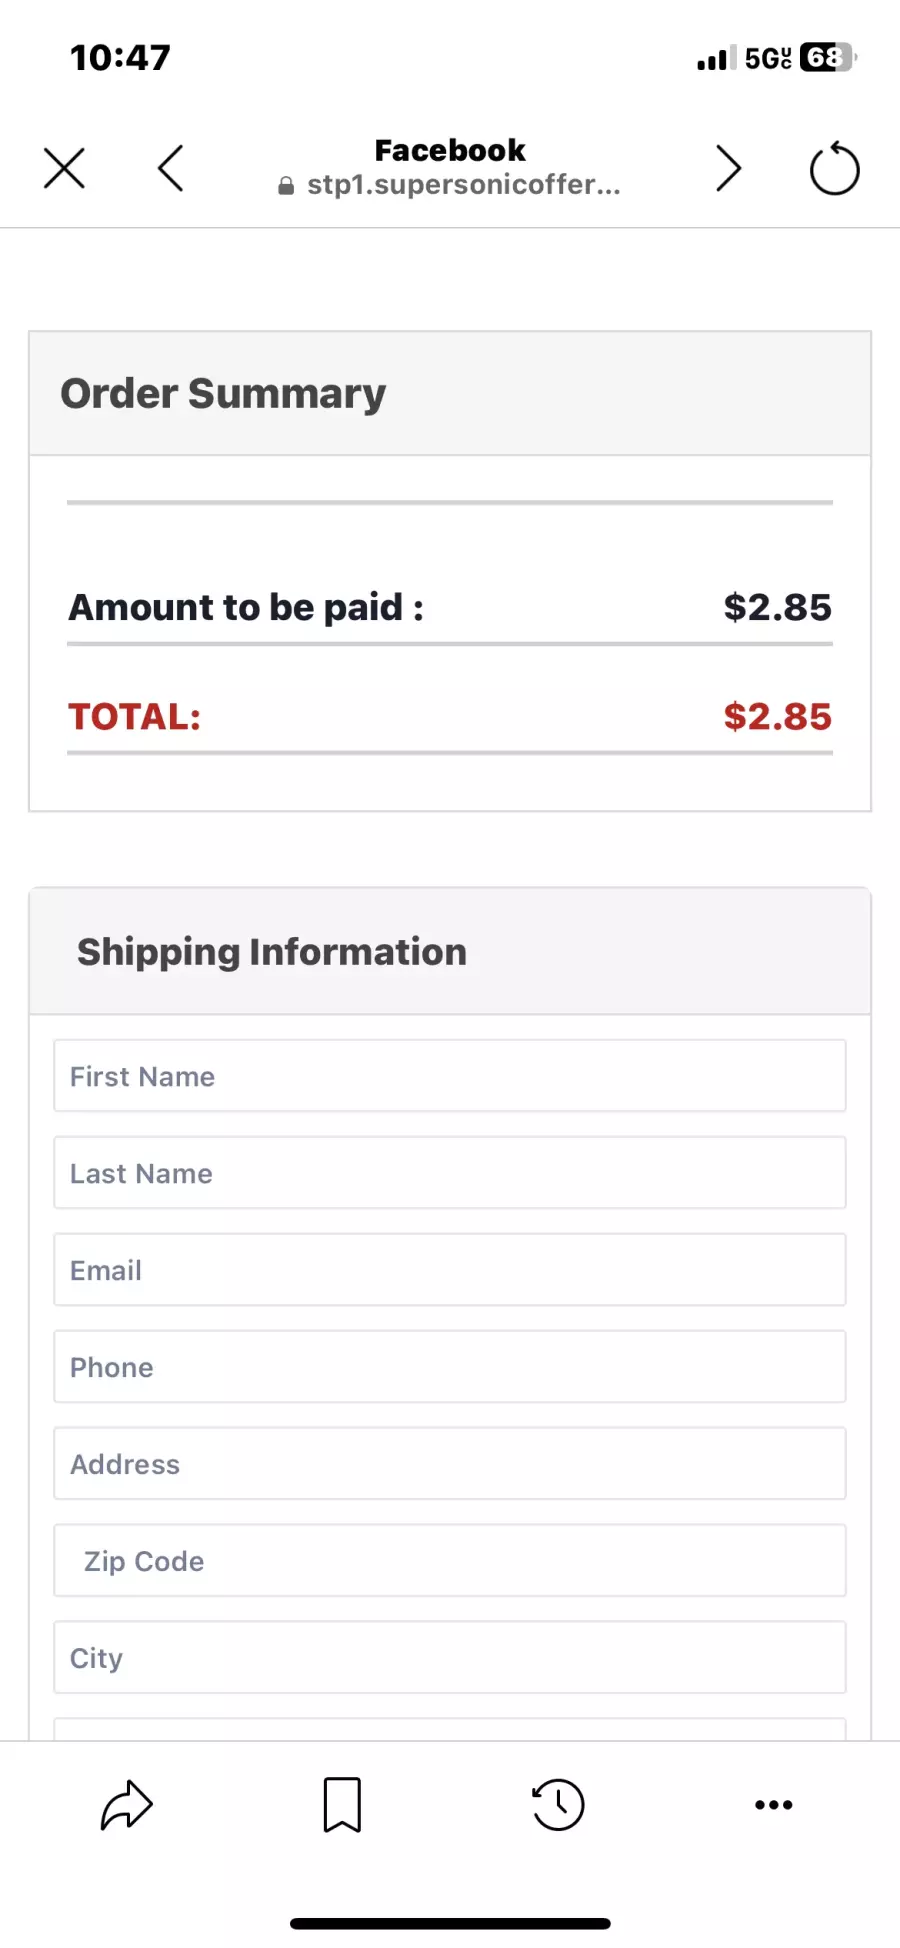
Task: Select the Phone input box
Action: 450,1367
